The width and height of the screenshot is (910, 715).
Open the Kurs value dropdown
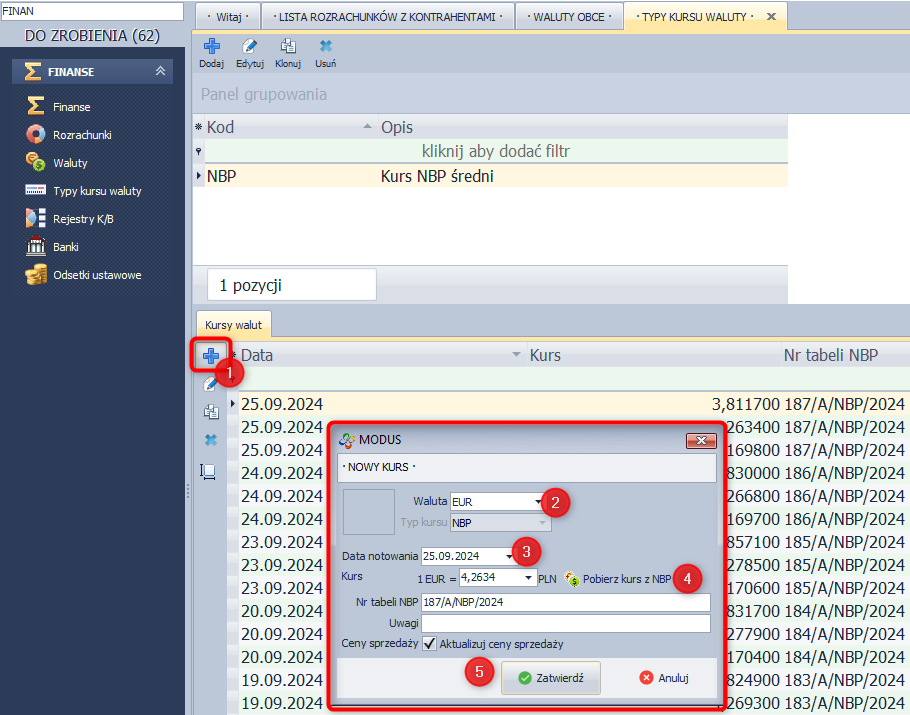point(528,578)
